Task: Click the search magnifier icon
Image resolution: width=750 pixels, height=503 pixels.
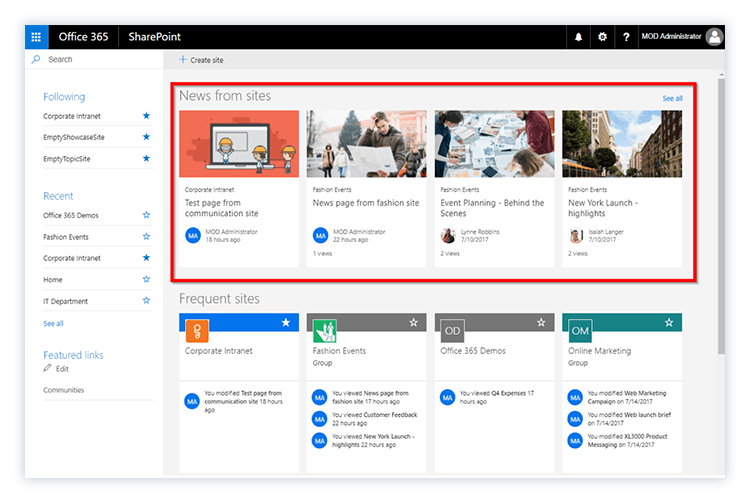Action: coord(36,59)
